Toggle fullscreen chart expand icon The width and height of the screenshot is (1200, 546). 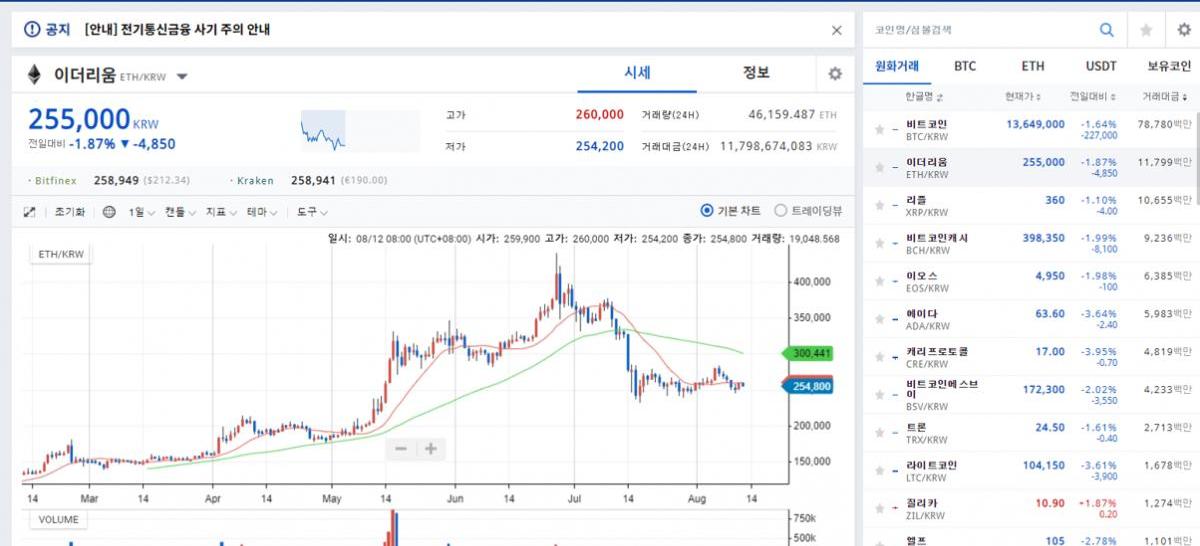[x=29, y=212]
